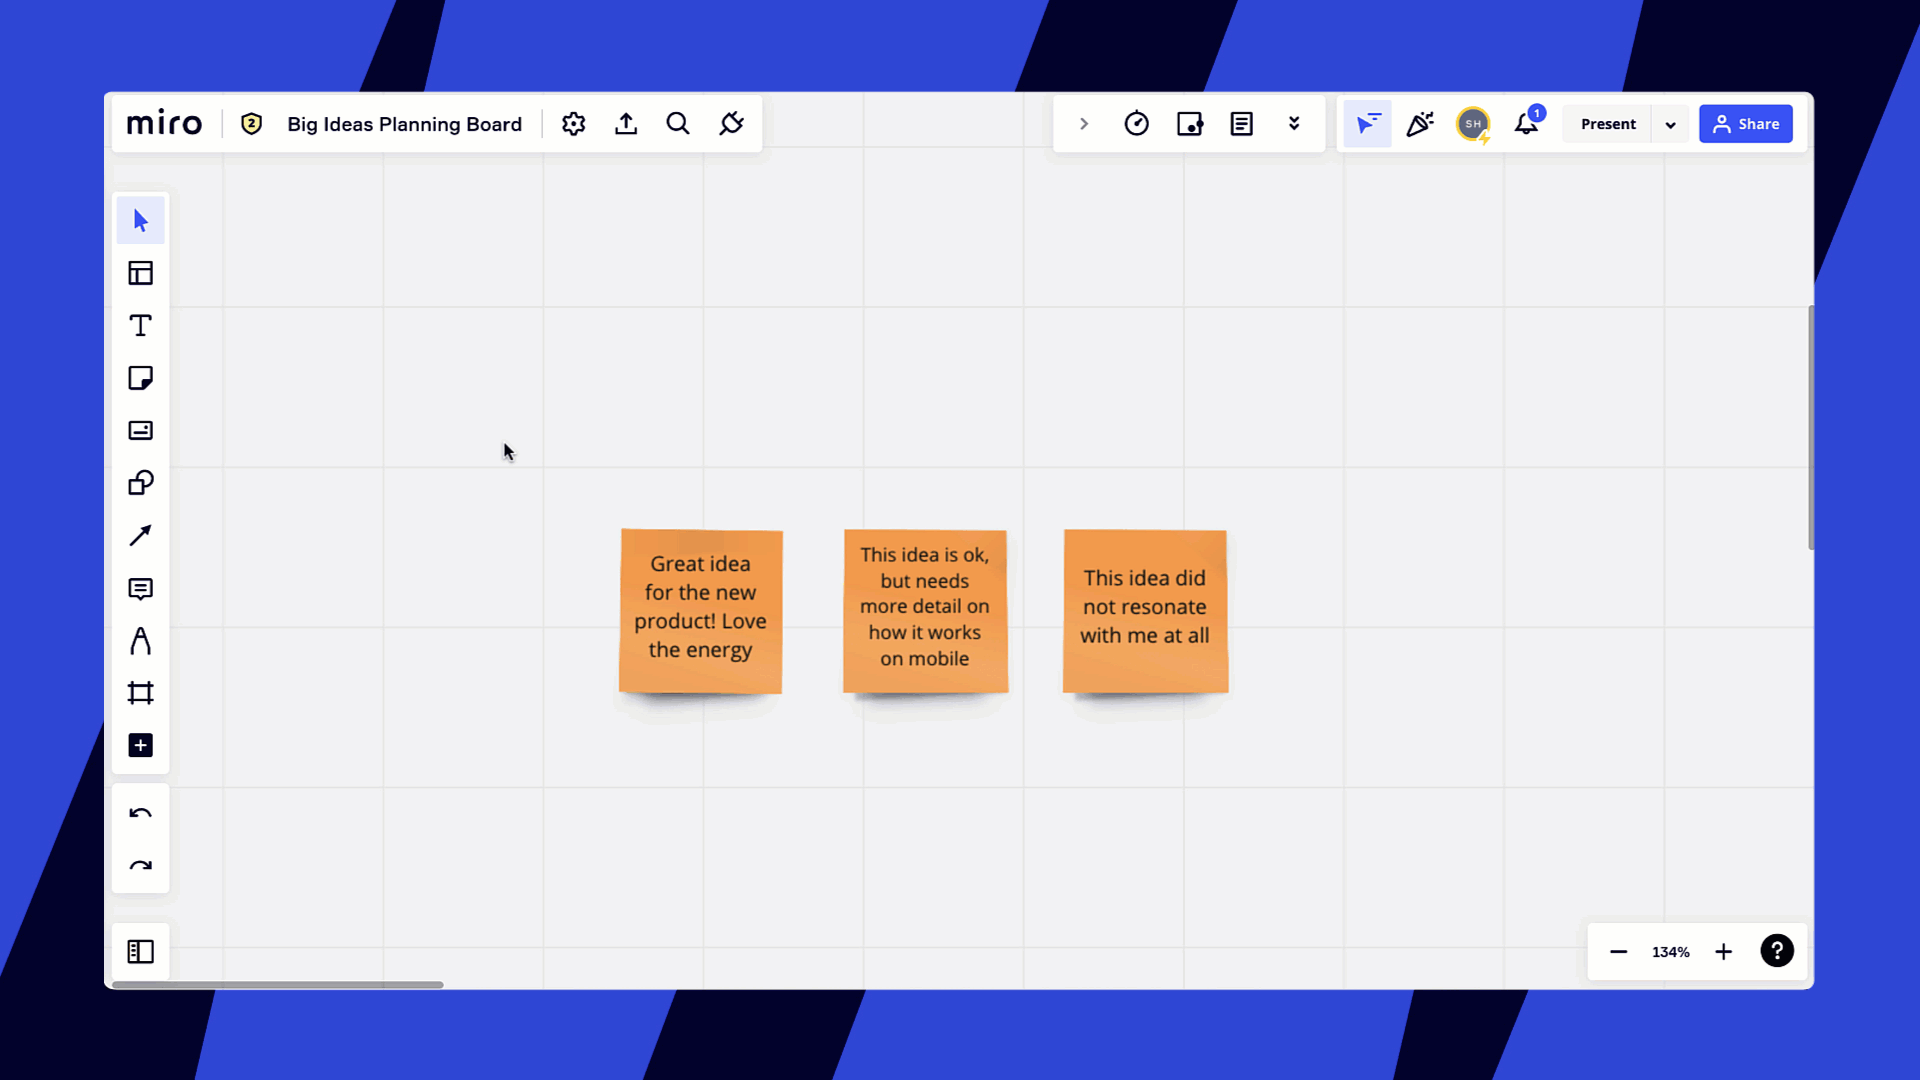Open the help question mark

click(1777, 951)
